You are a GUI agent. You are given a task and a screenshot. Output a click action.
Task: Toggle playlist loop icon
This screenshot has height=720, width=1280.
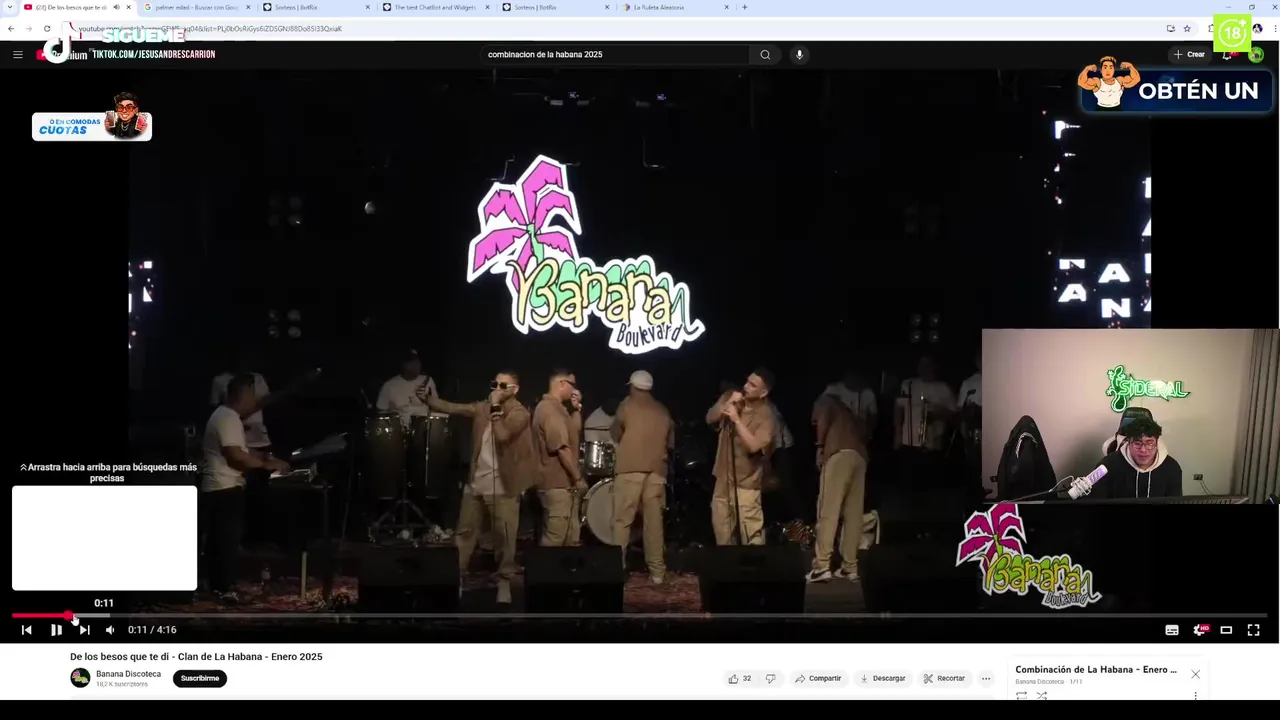pos(1022,695)
